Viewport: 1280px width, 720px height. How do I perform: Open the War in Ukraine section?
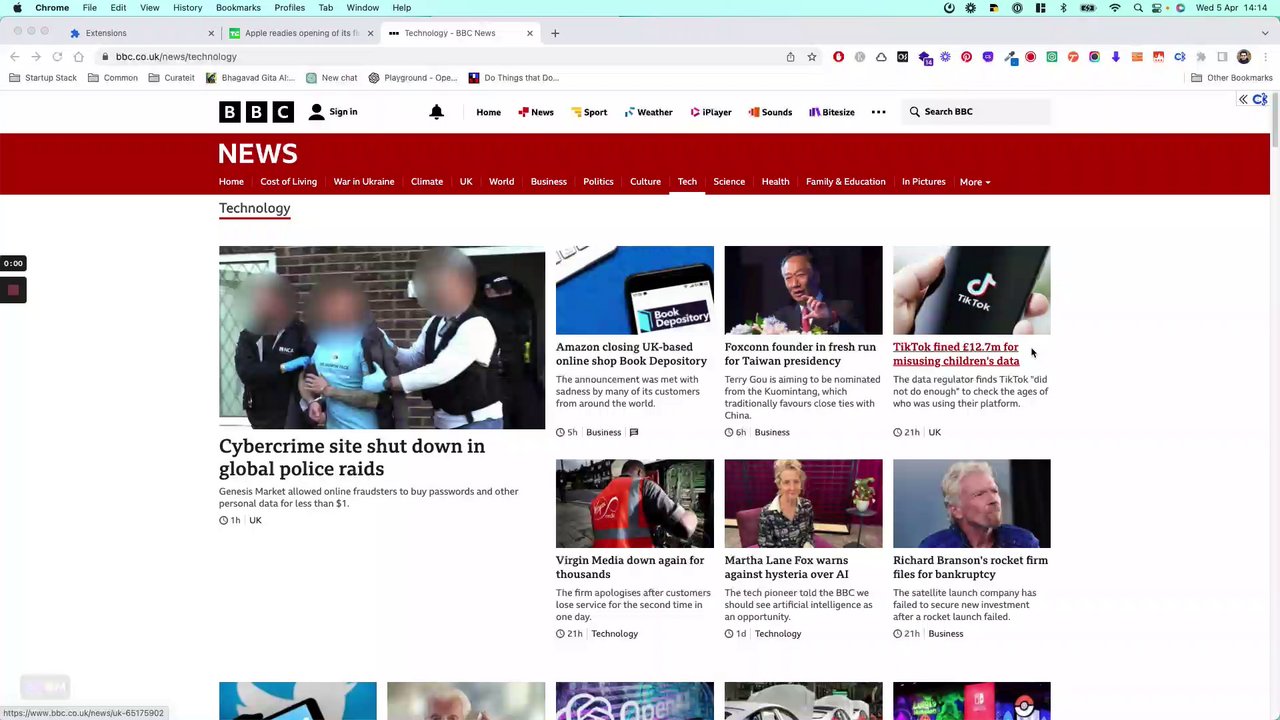[363, 182]
